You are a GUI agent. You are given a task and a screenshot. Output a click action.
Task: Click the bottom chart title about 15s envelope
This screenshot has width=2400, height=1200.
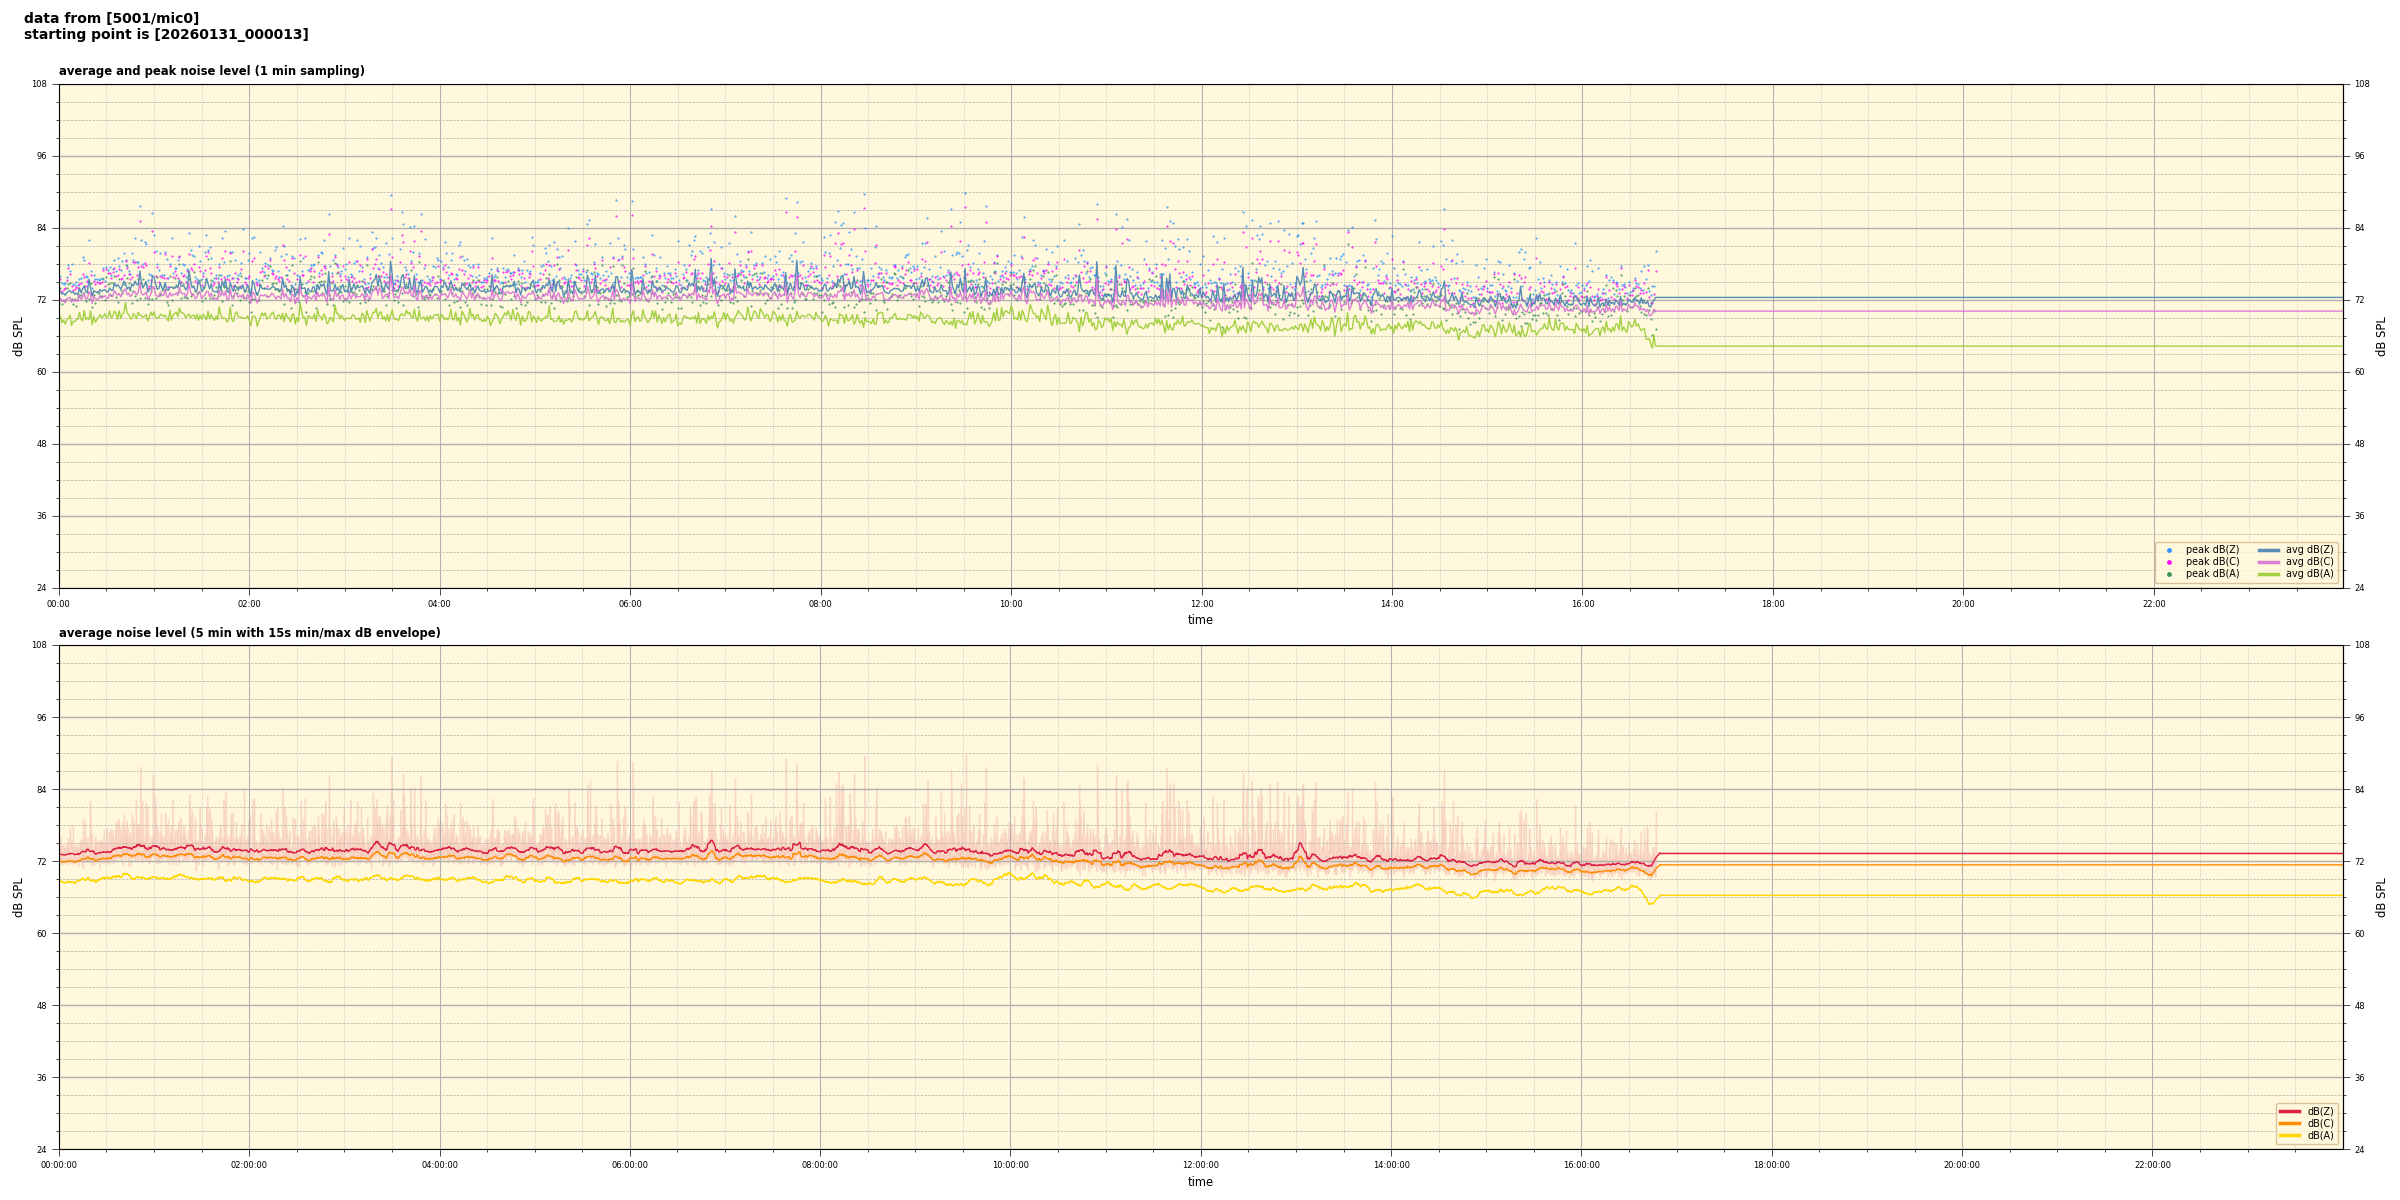249,633
